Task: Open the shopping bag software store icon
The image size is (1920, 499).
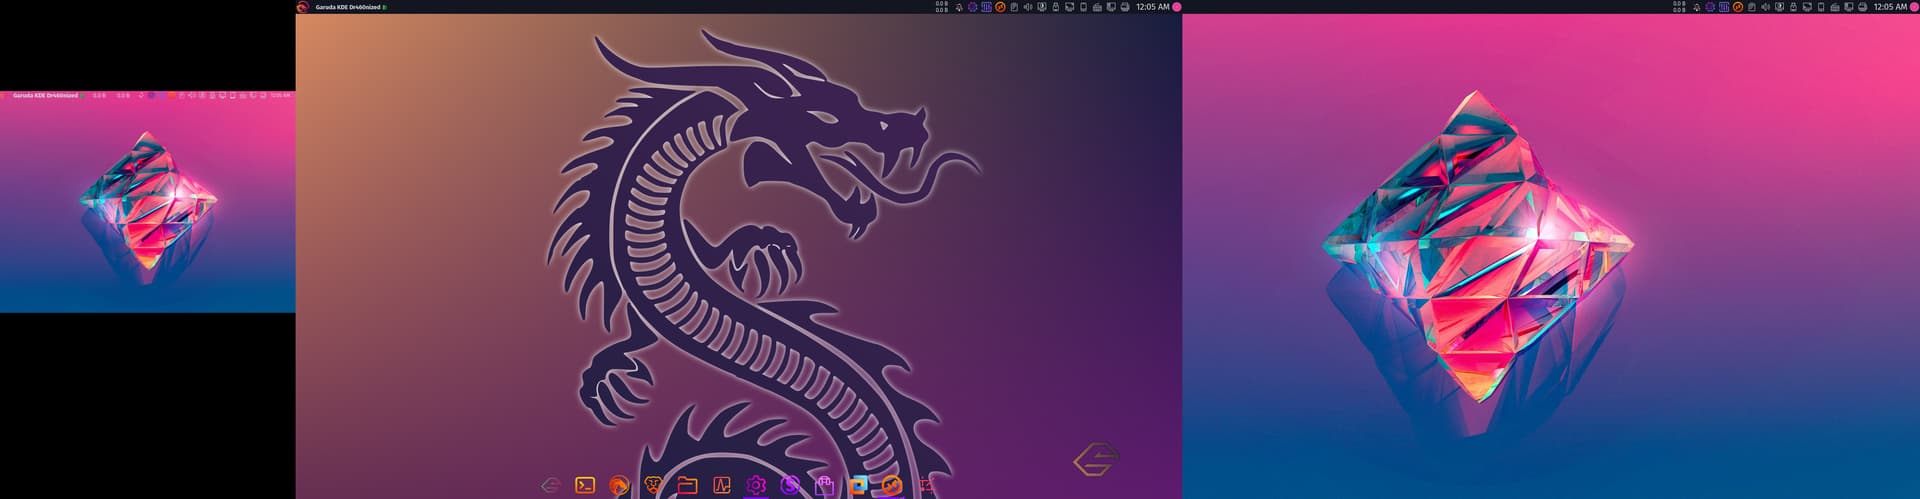Action: coord(824,485)
